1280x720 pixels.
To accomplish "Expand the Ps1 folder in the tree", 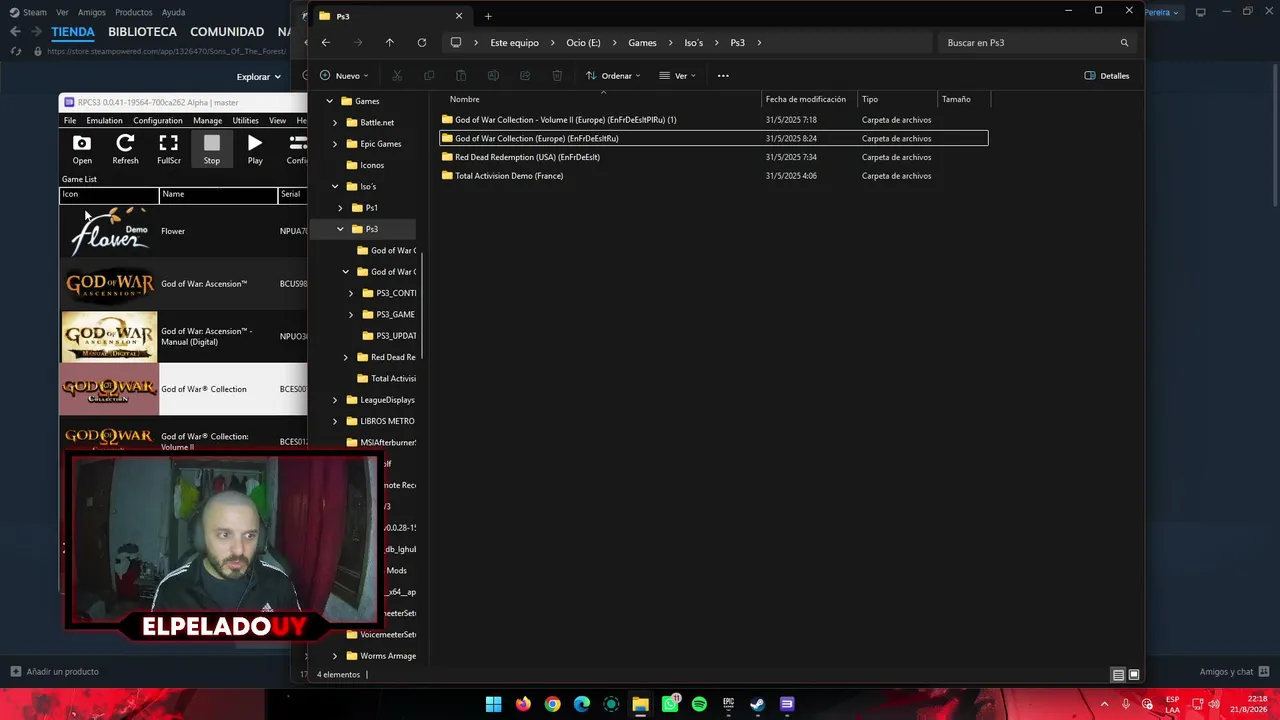I will click(340, 208).
